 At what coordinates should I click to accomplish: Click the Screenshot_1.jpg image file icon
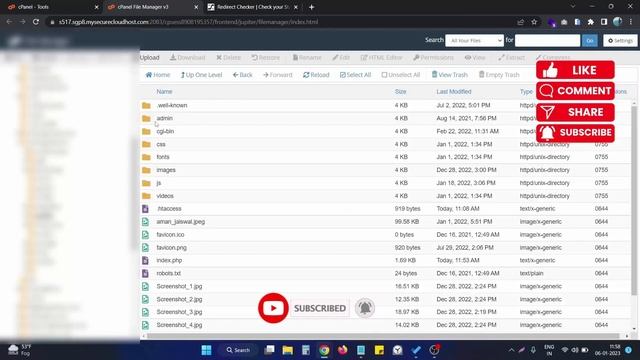coord(145,287)
